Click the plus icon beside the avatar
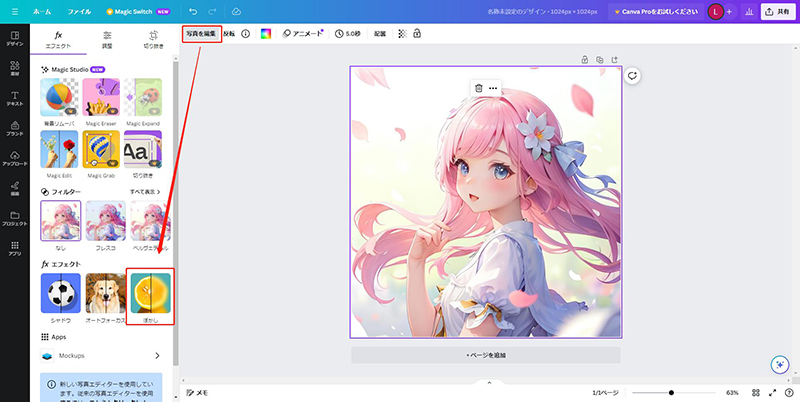 click(729, 11)
